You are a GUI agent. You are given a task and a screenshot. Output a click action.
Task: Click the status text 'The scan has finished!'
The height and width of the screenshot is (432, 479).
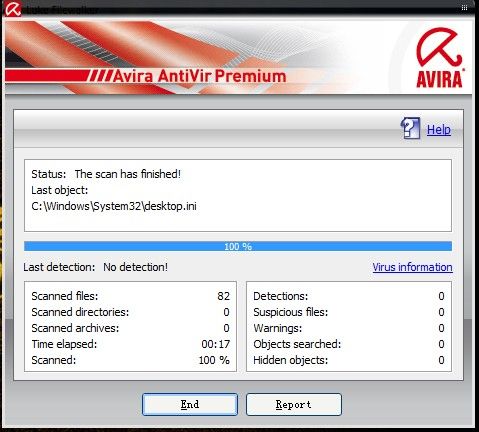(x=128, y=174)
